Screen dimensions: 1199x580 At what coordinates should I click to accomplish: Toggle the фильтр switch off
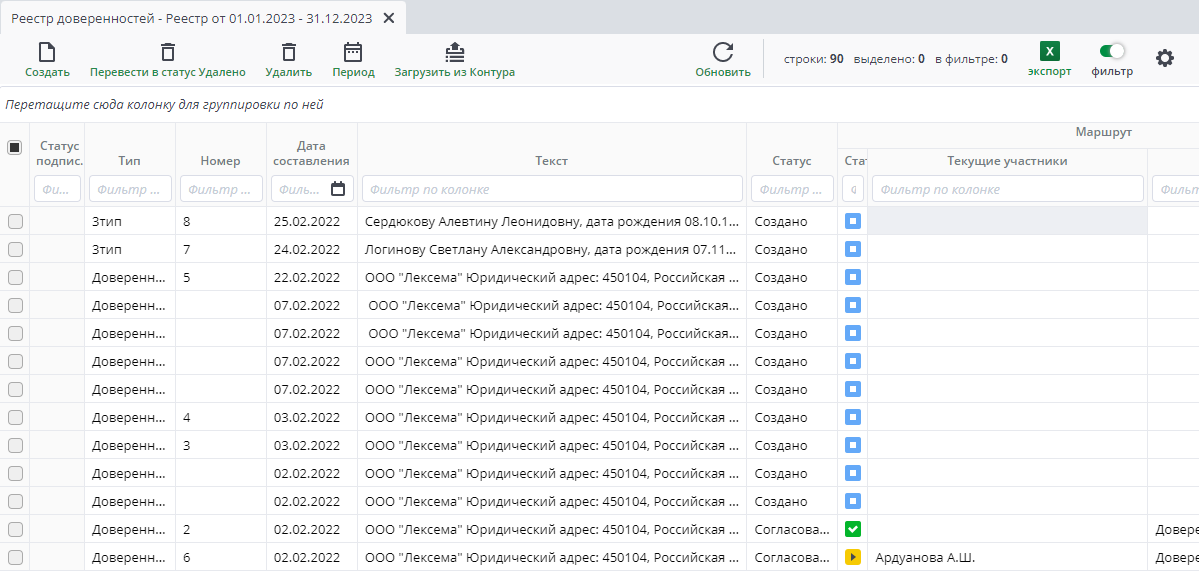pos(1112,51)
